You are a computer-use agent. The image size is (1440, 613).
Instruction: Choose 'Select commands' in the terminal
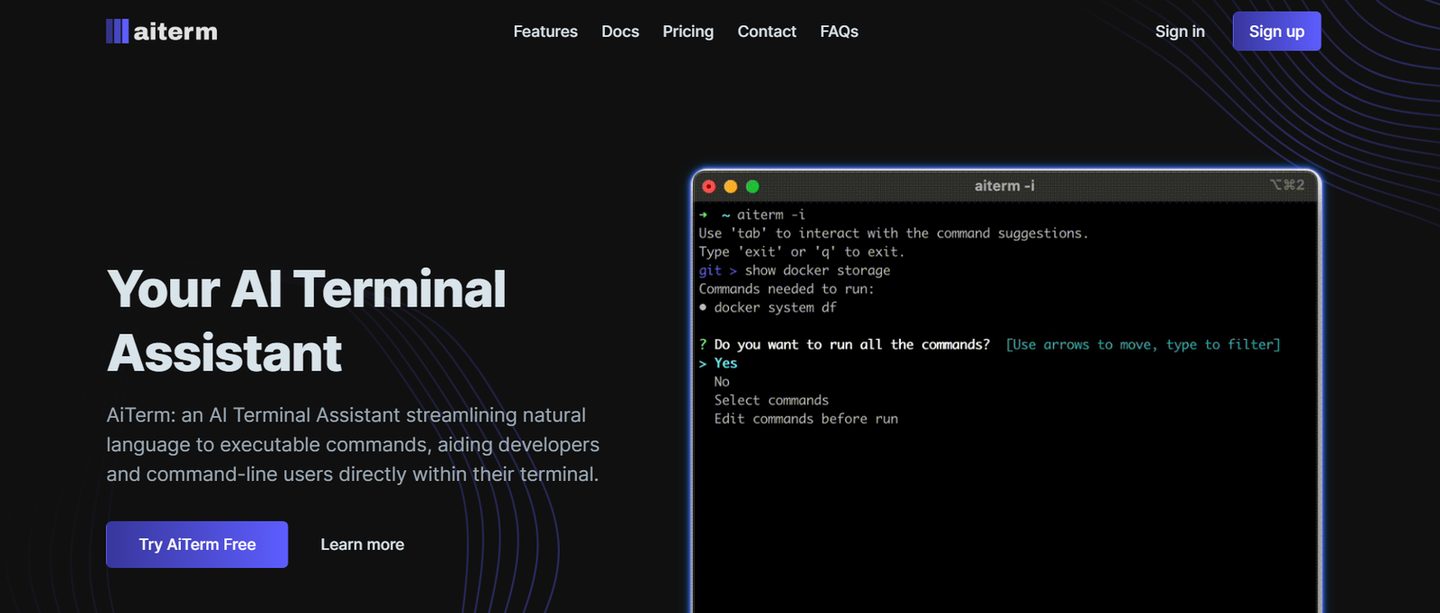click(x=771, y=400)
